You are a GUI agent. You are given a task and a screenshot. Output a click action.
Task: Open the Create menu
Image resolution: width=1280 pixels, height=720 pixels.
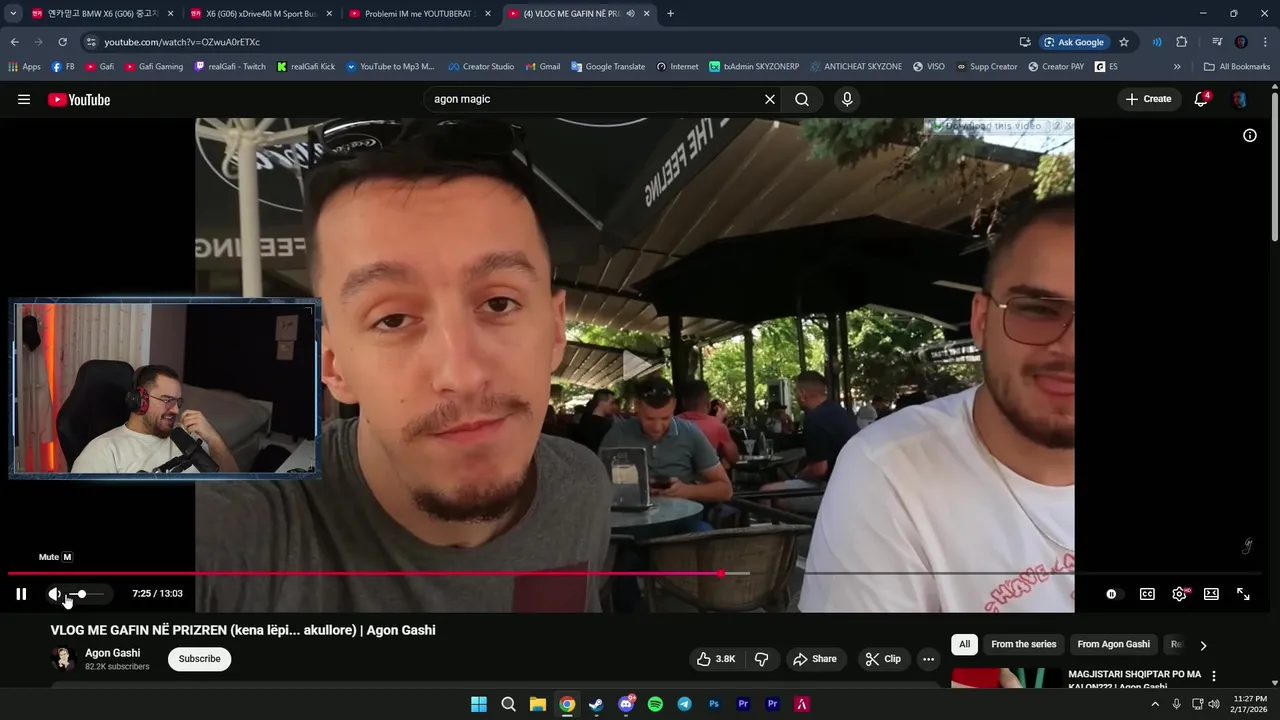point(1148,99)
